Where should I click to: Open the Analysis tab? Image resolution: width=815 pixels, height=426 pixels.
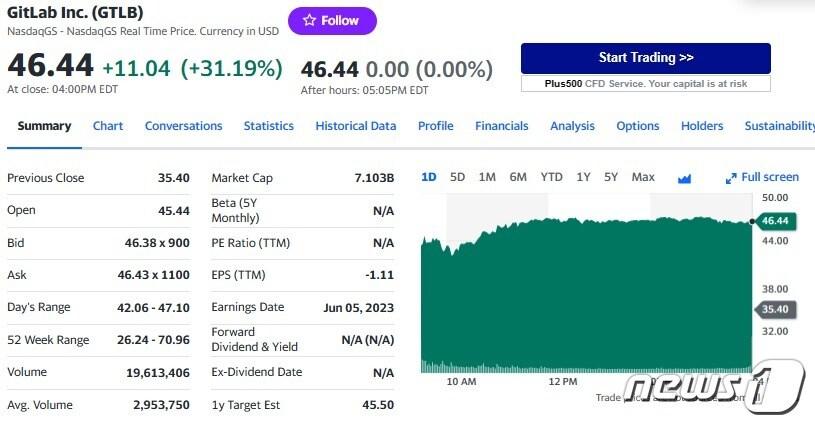[572, 126]
